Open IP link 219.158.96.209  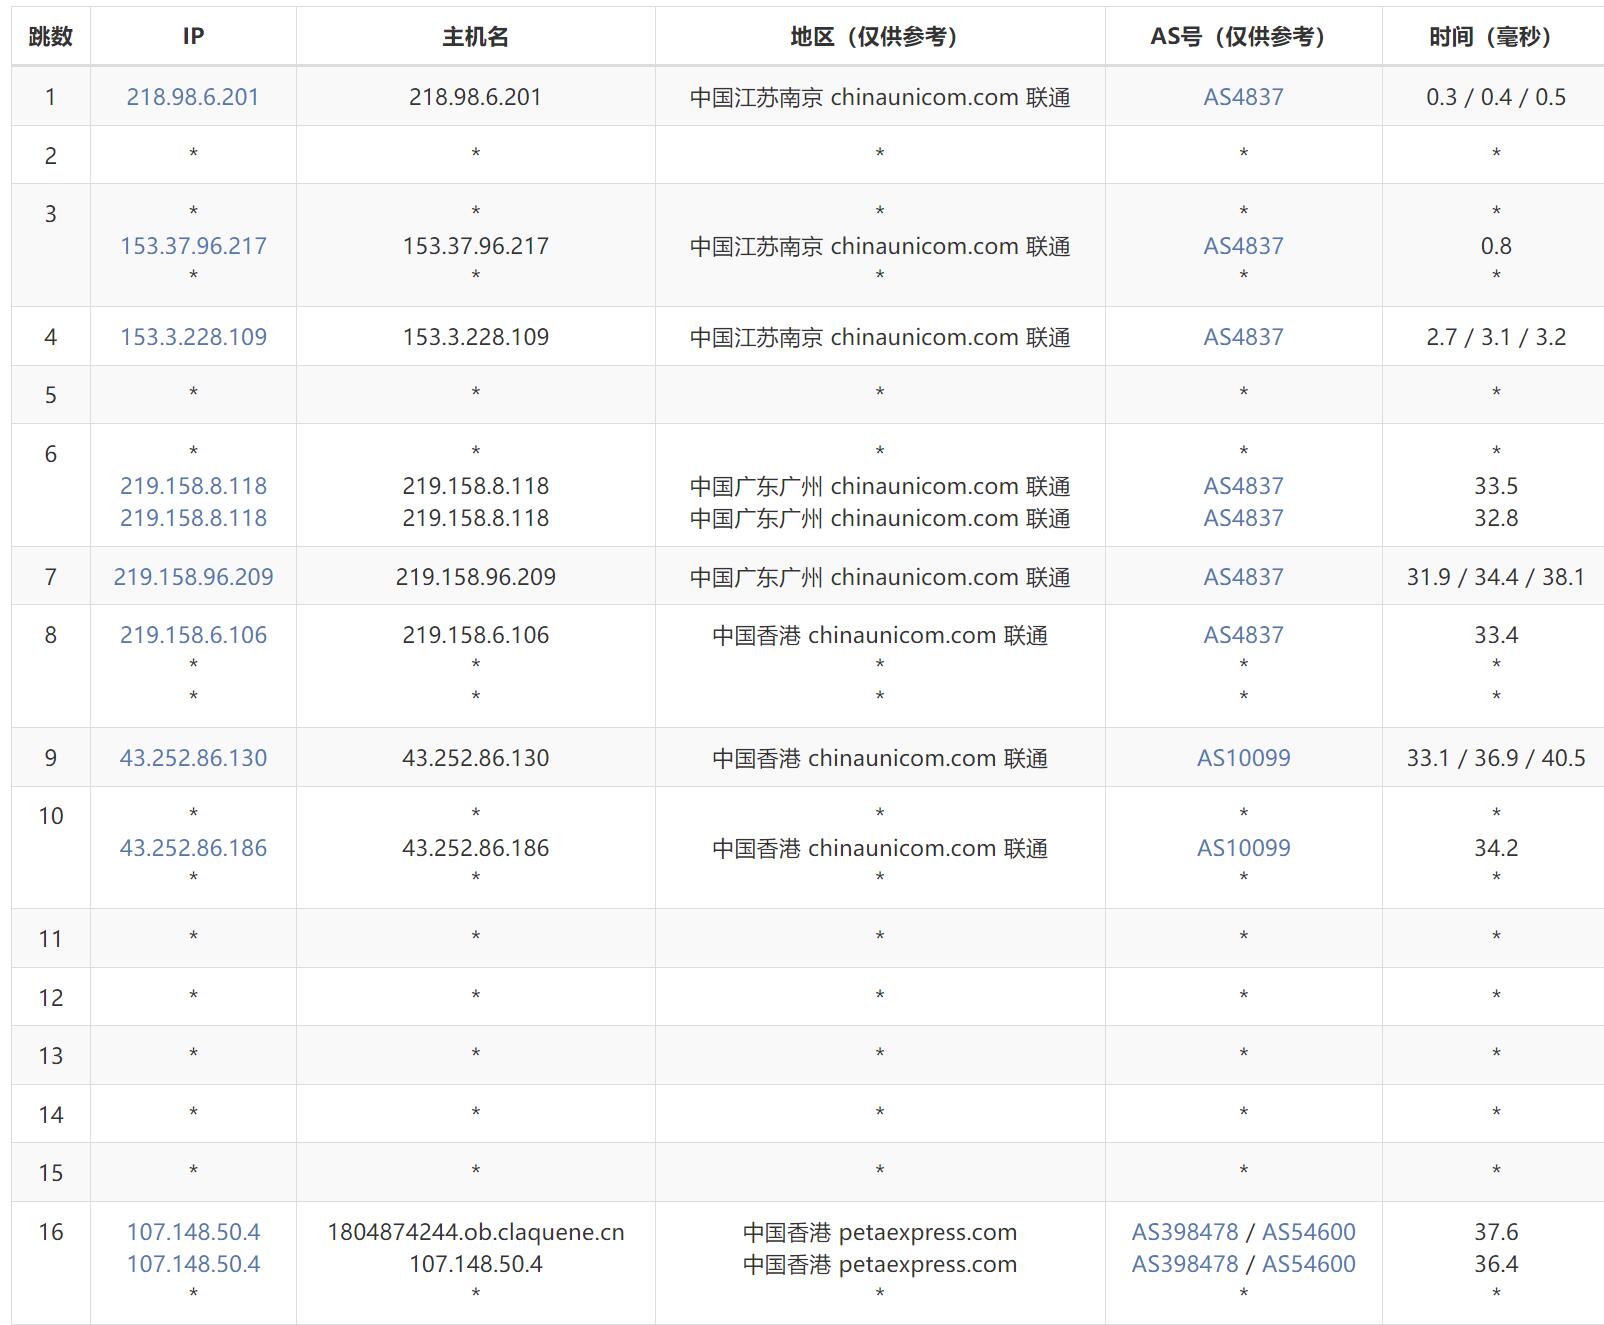click(x=193, y=577)
